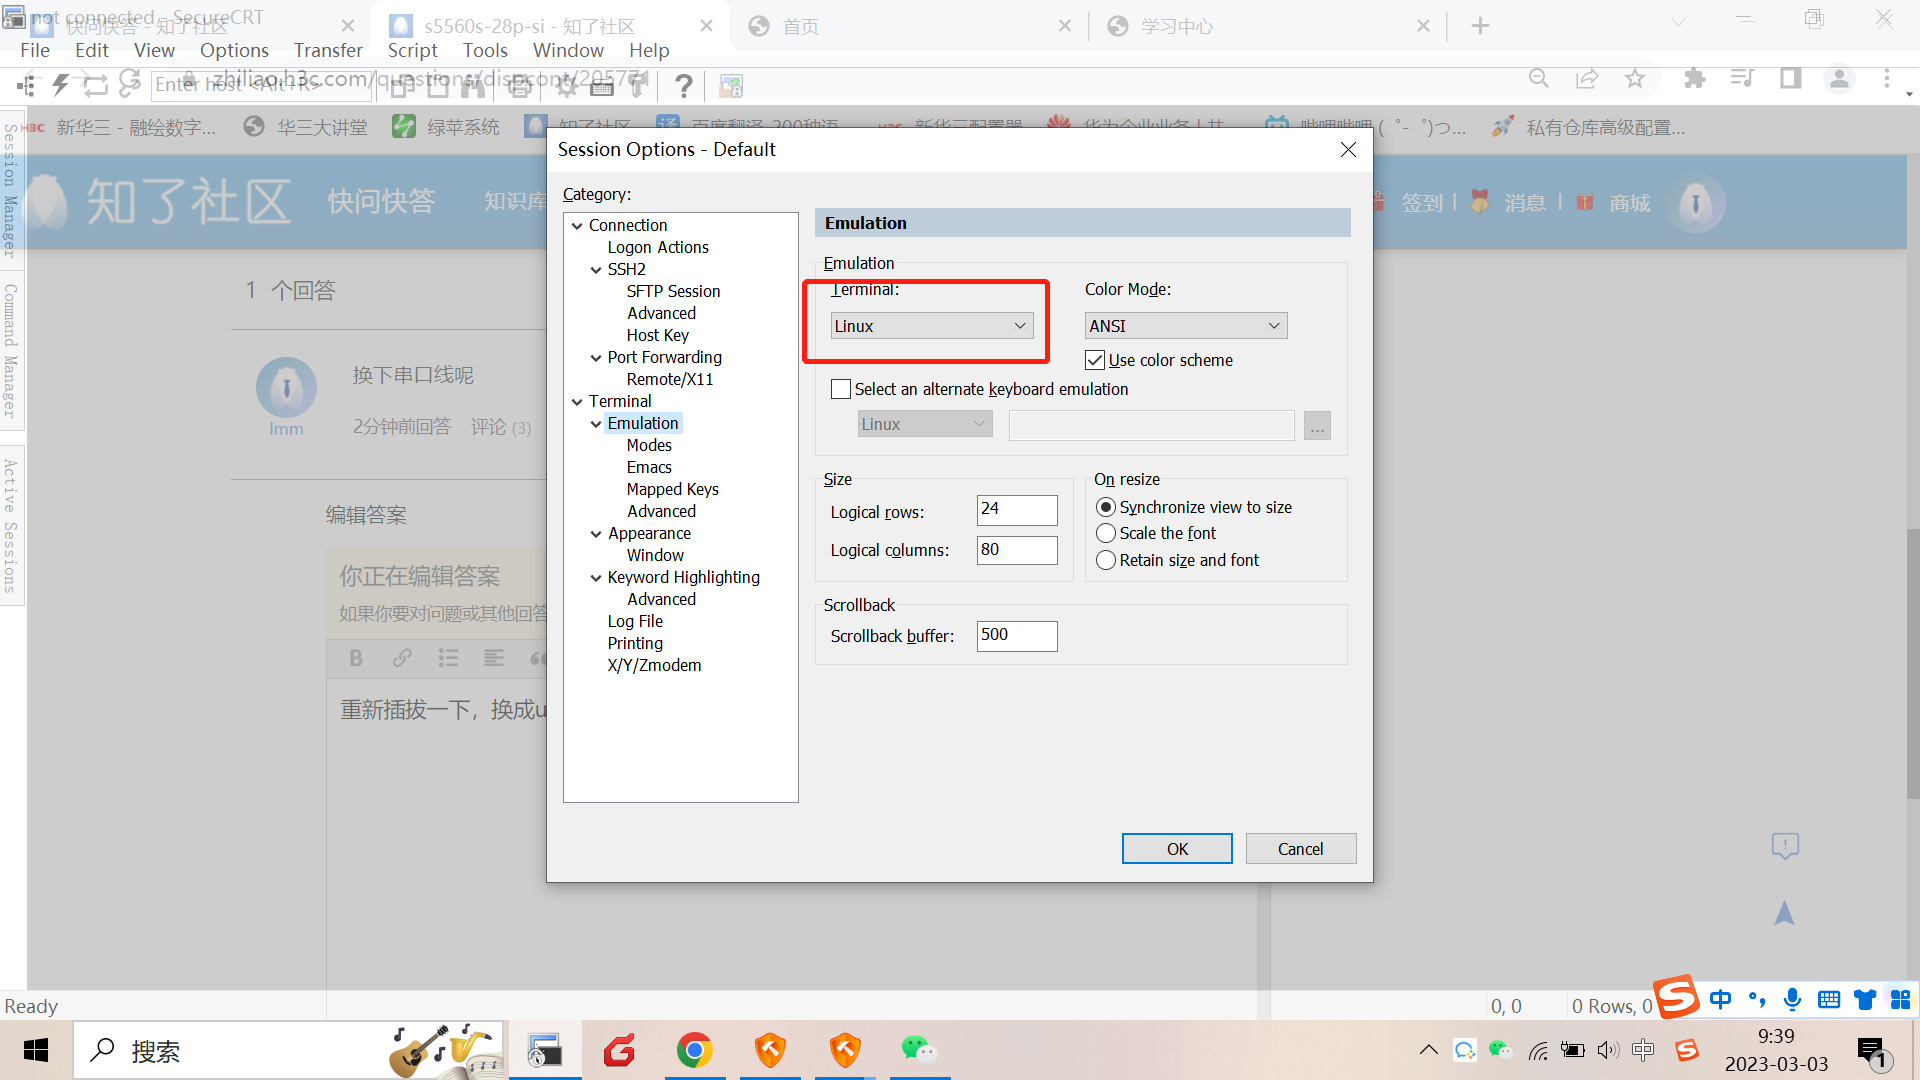The height and width of the screenshot is (1080, 1920).
Task: Click the Print toolbar icon
Action: pyautogui.click(x=520, y=86)
